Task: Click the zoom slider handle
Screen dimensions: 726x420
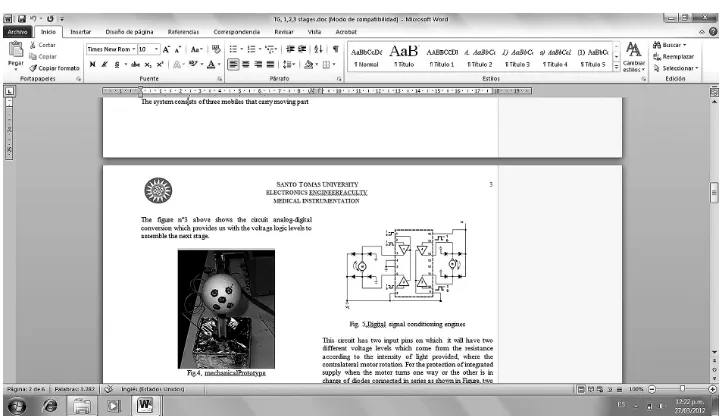Action: (682, 389)
